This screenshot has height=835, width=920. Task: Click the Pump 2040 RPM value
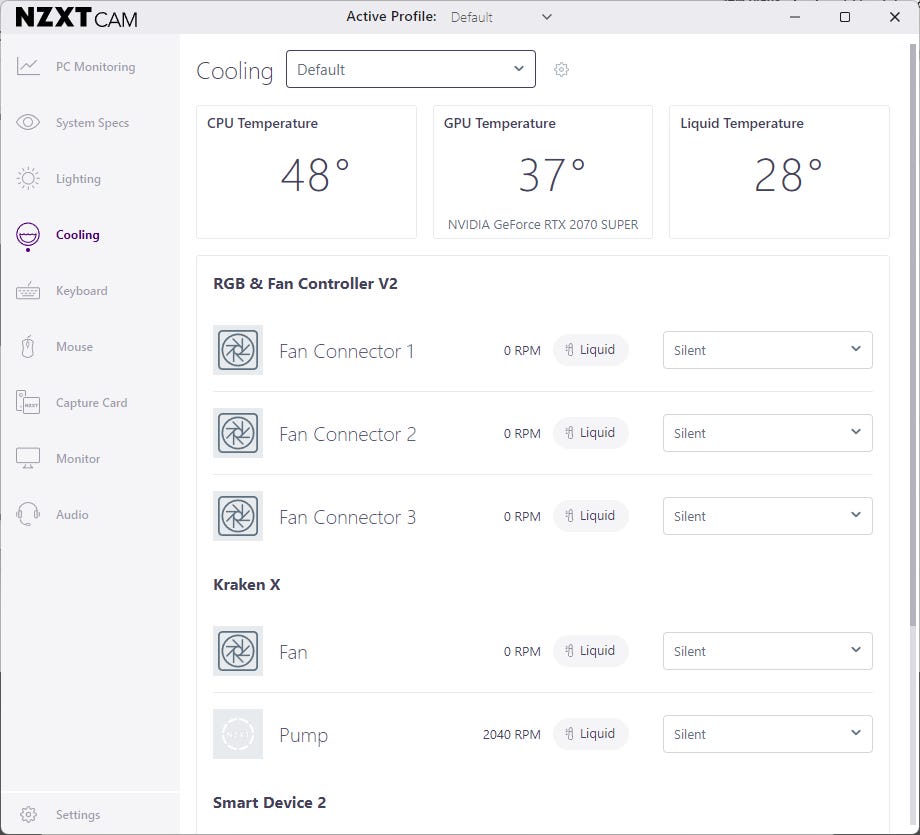point(512,734)
